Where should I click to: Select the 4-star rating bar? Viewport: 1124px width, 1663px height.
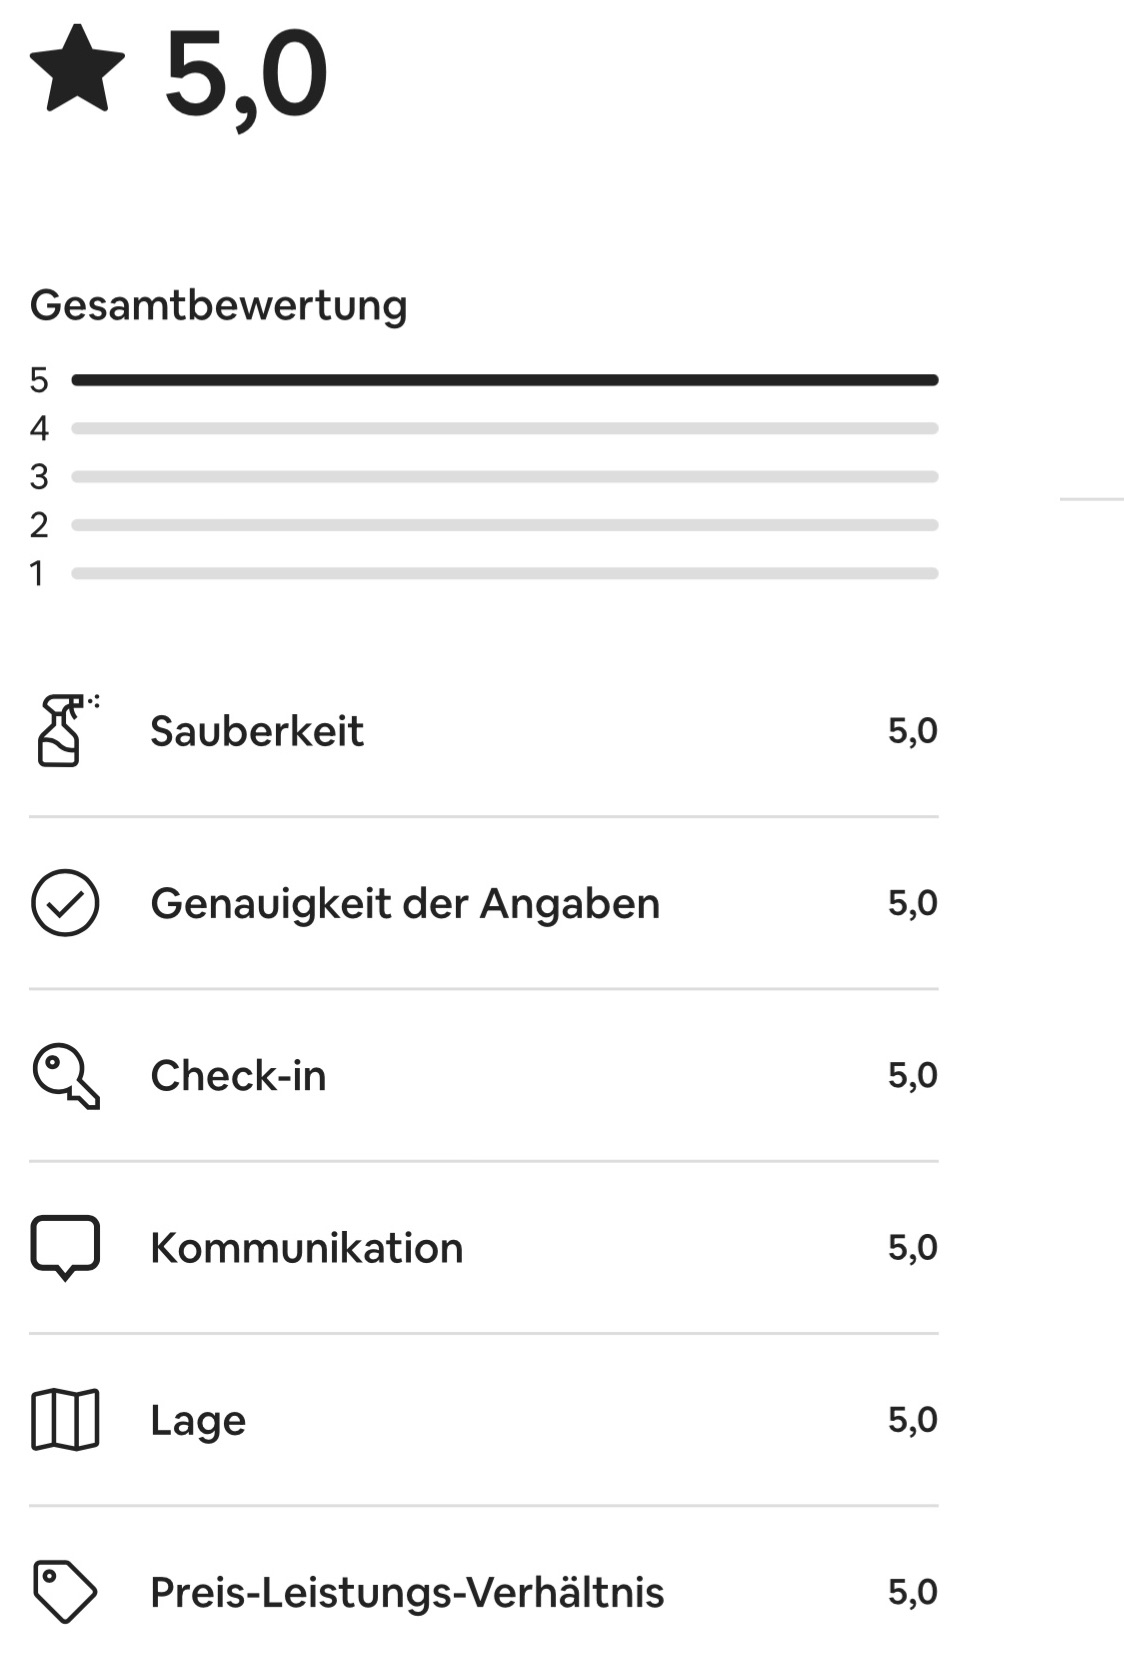[x=505, y=428]
